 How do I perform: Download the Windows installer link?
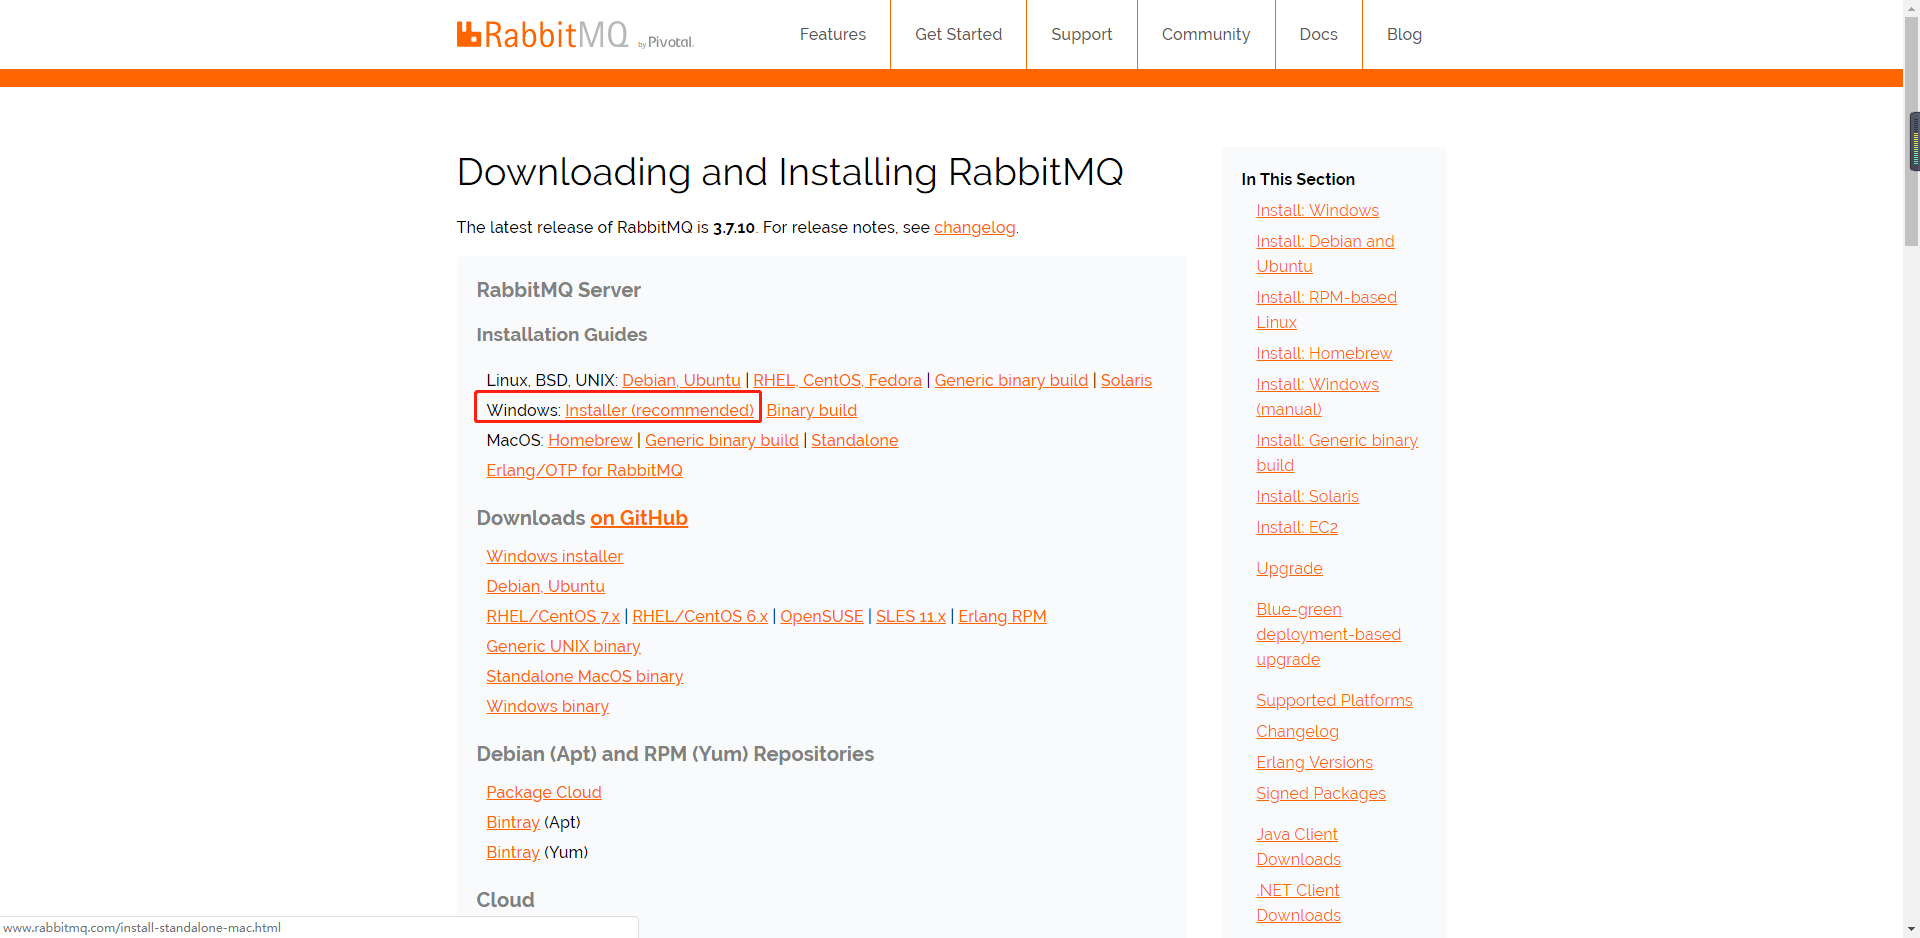pos(554,556)
